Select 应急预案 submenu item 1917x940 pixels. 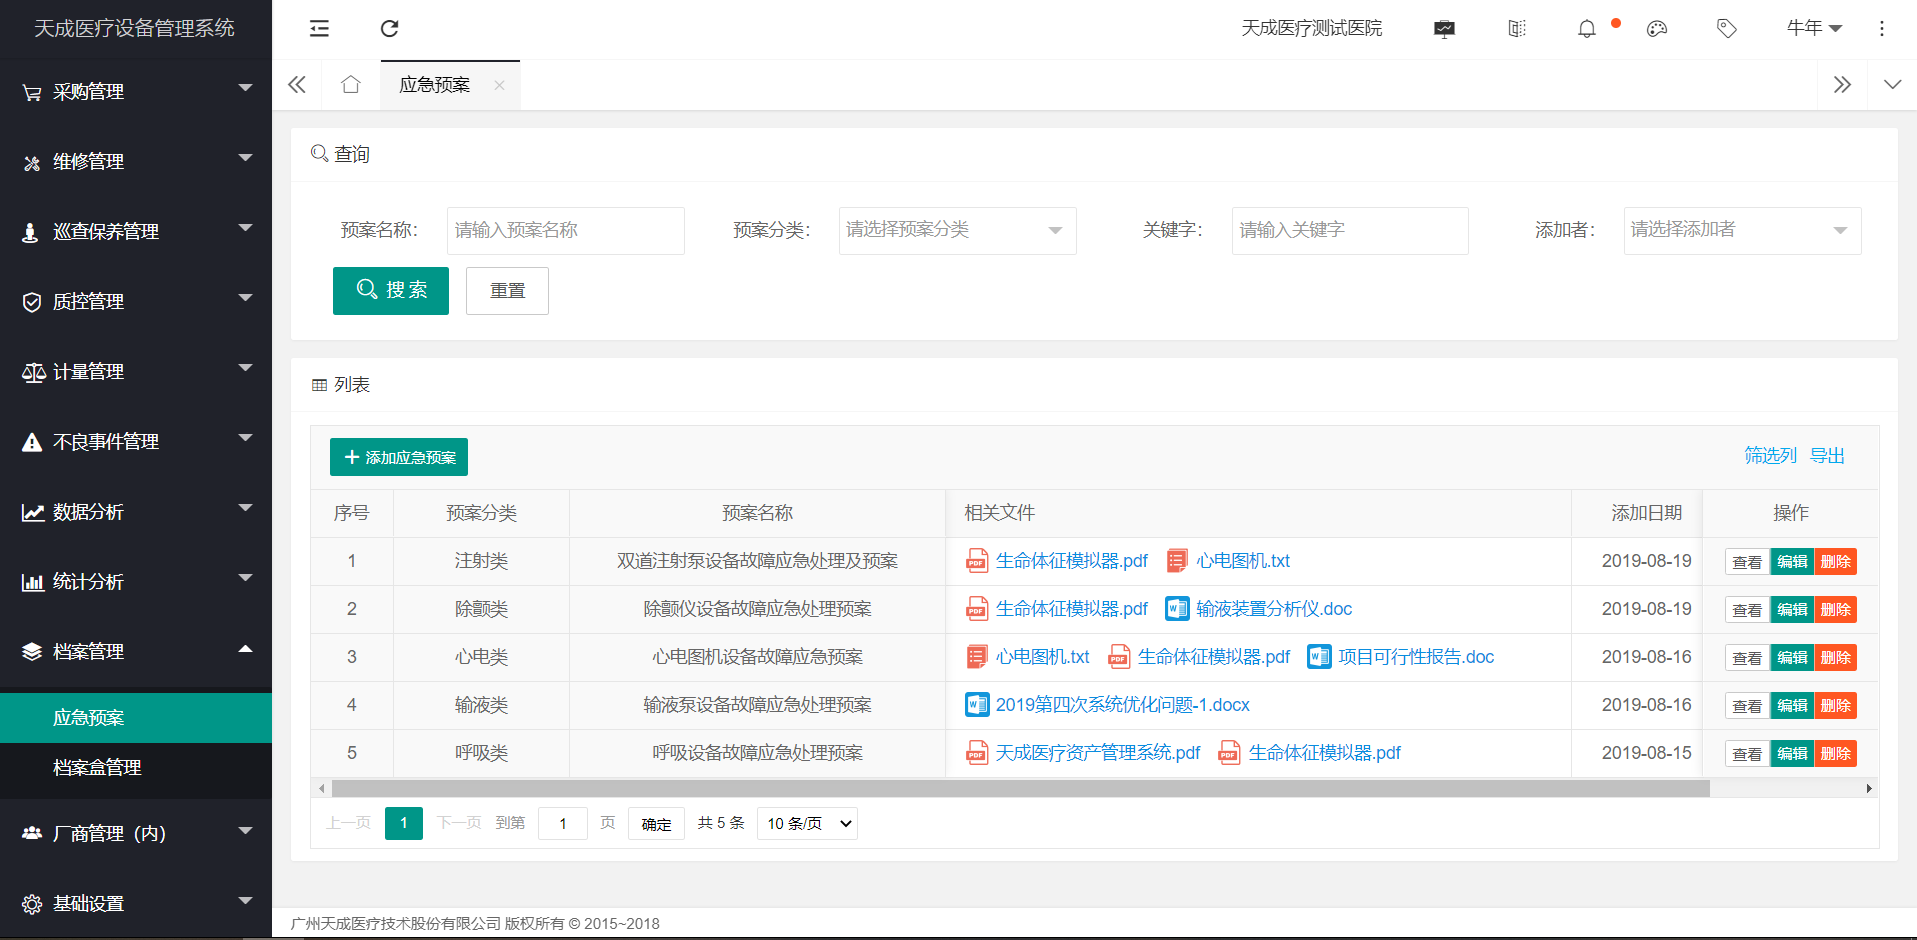136,718
